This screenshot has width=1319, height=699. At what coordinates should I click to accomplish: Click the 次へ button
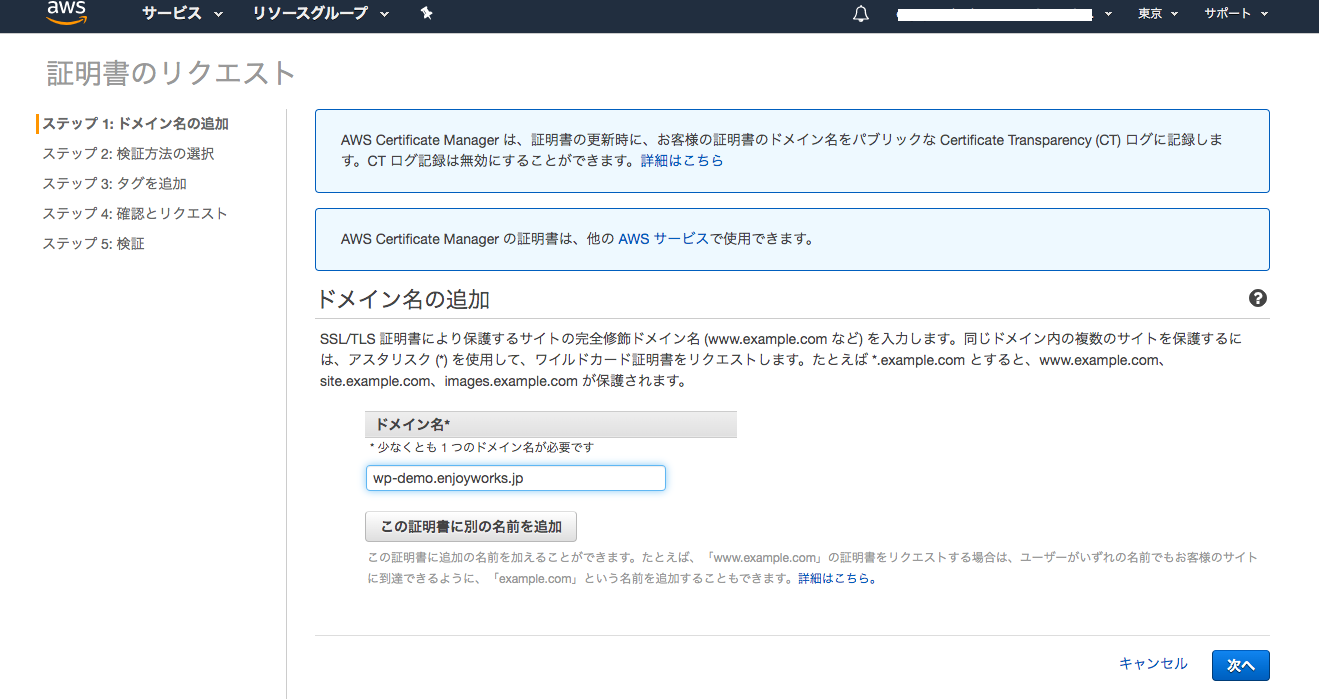1241,665
